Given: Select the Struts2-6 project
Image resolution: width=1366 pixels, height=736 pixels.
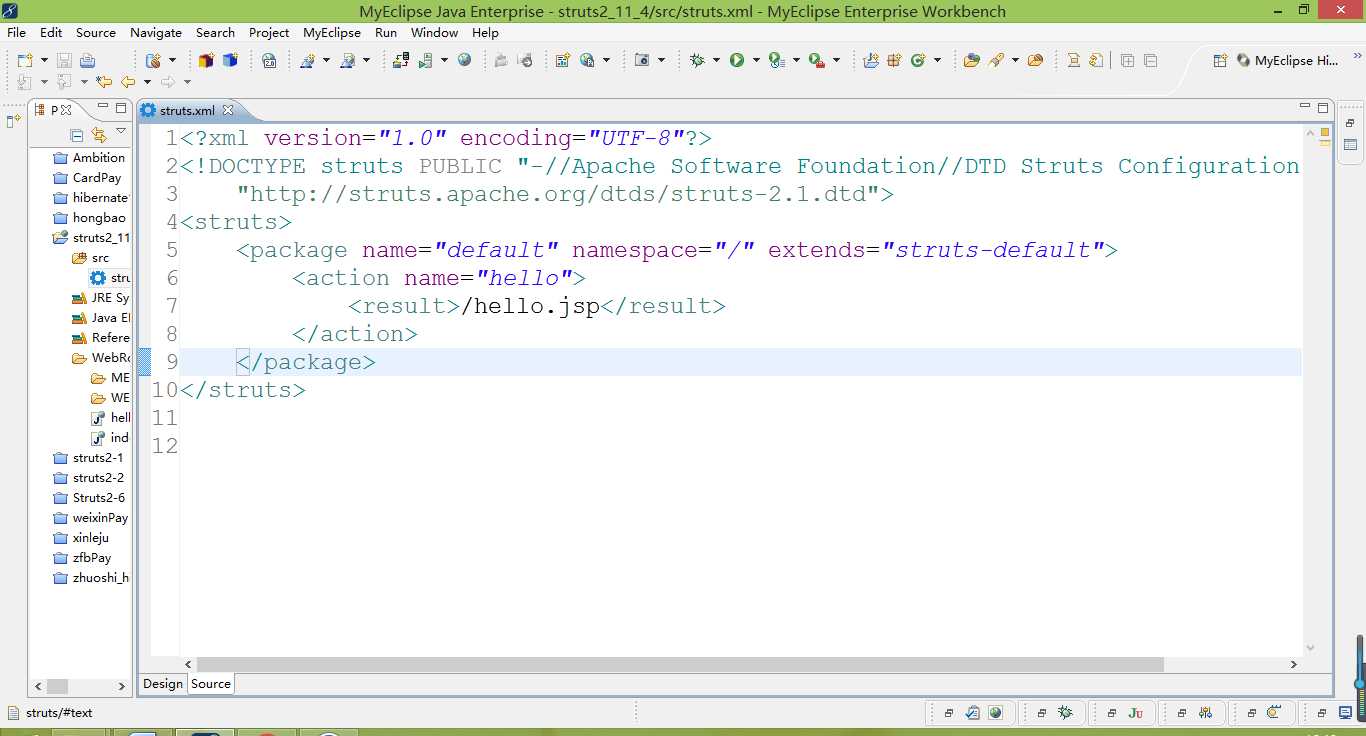Looking at the screenshot, I should [x=89, y=498].
